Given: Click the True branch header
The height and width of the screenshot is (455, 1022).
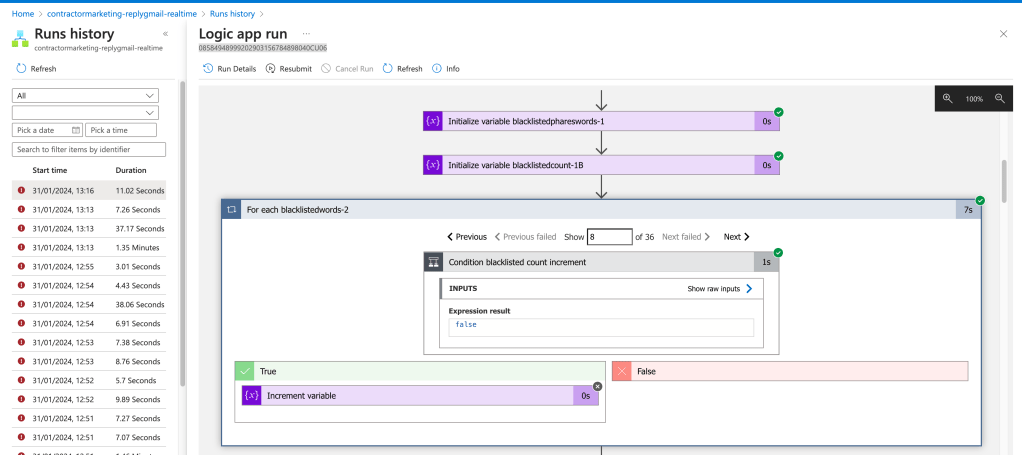Looking at the screenshot, I should click(x=420, y=371).
